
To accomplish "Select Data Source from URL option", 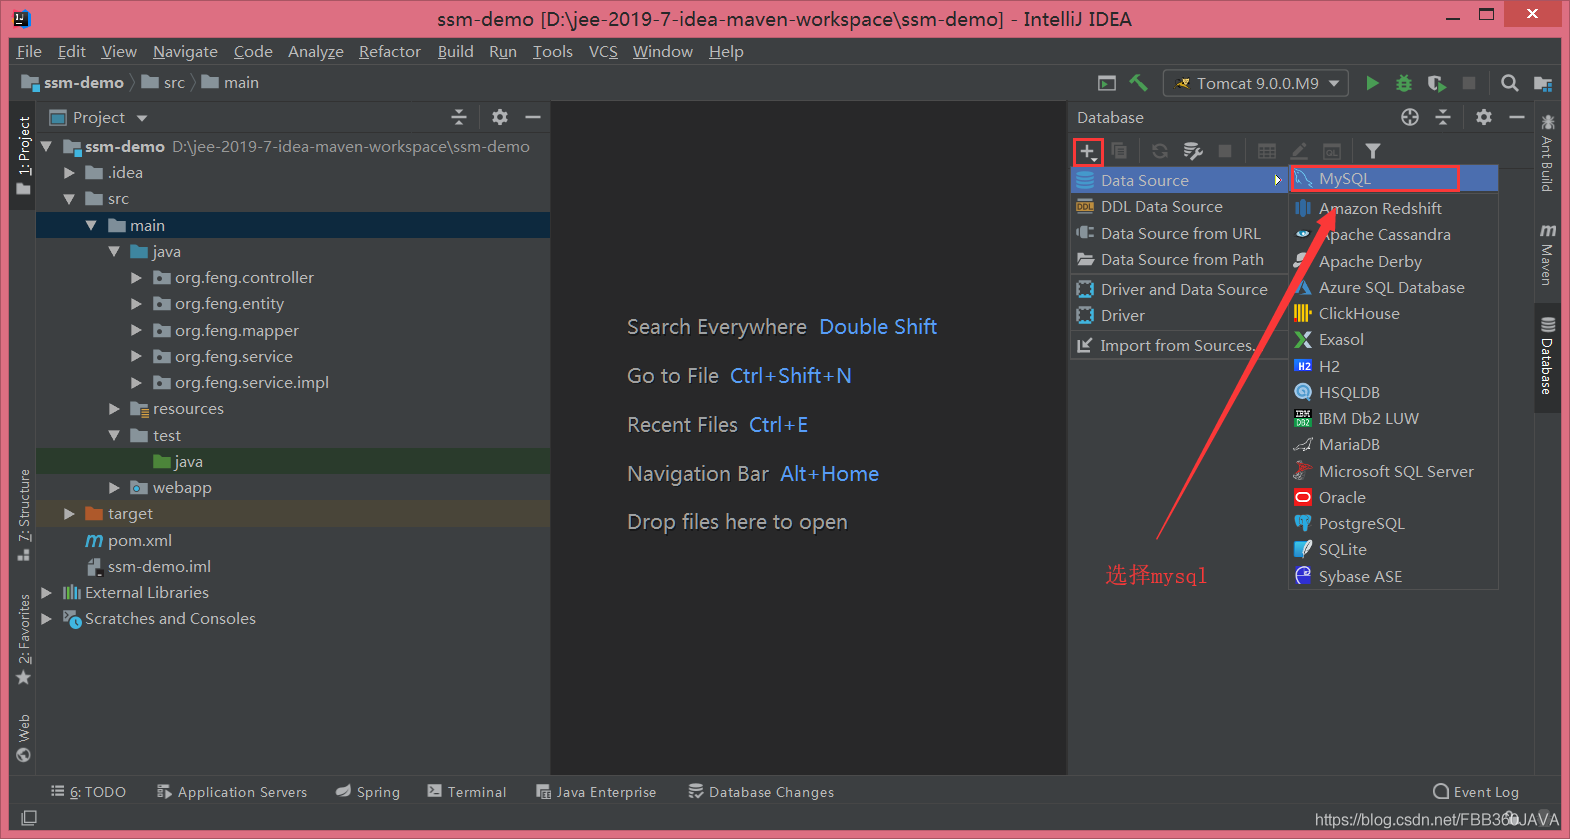I will click(x=1180, y=233).
